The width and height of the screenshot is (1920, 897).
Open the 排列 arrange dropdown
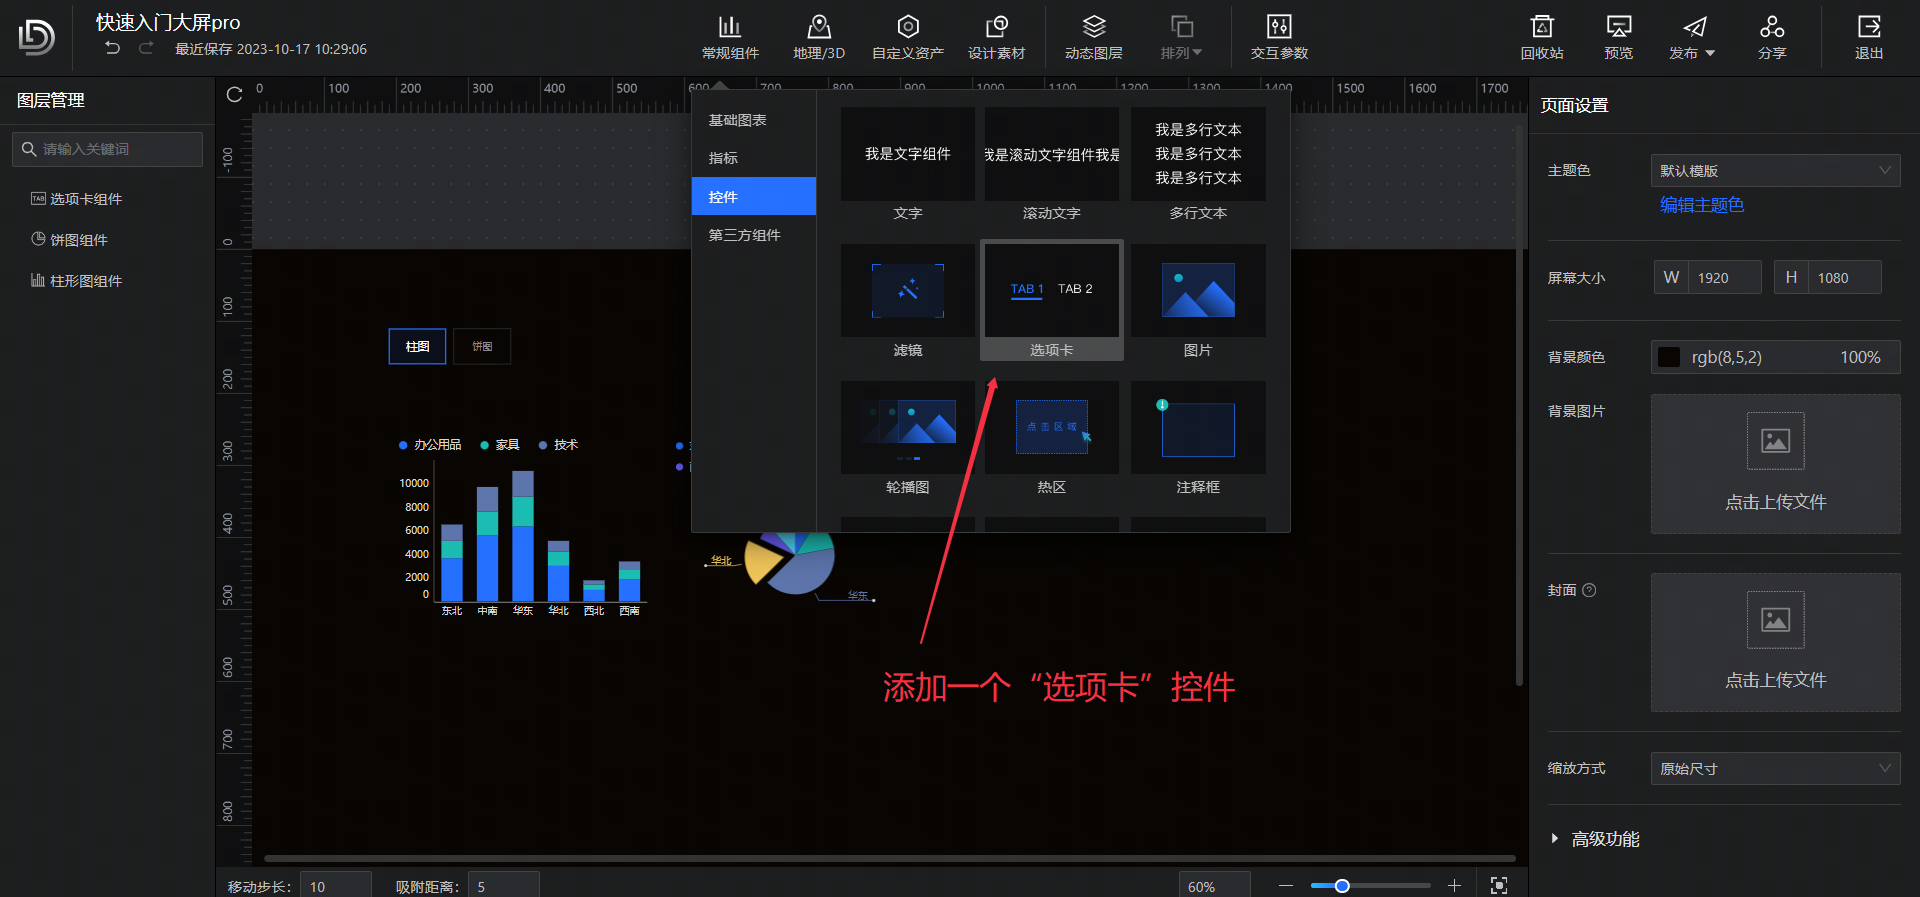click(x=1181, y=37)
